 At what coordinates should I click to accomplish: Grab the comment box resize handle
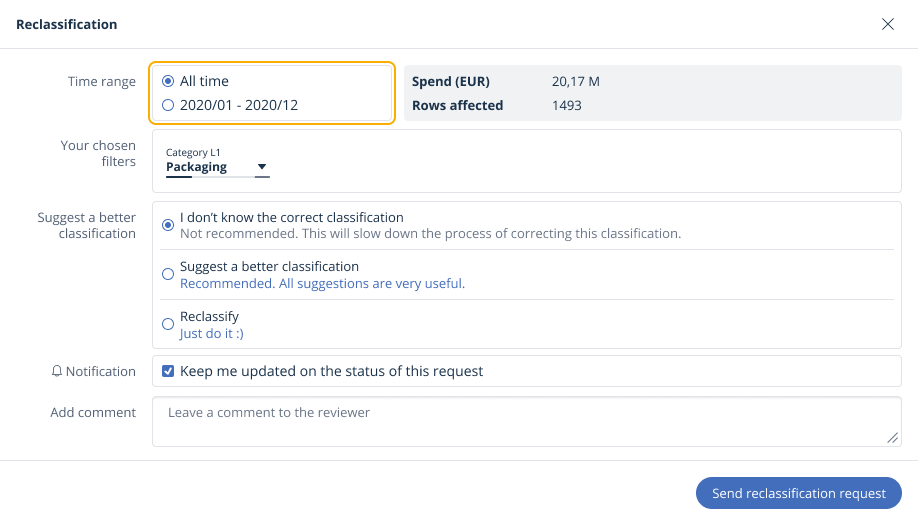coord(891,437)
